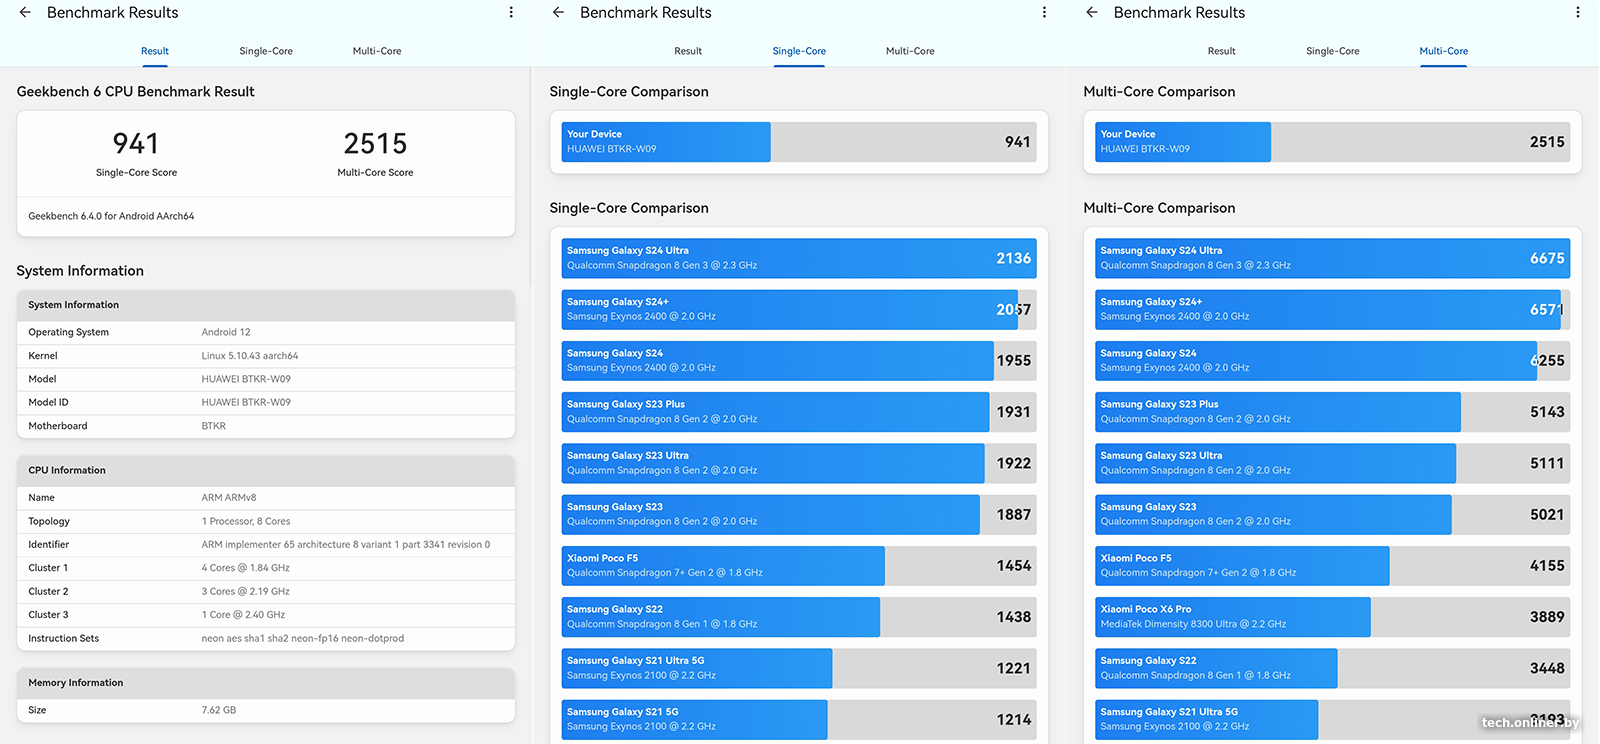Select the Cluster 3 row
Viewport: 1600px width, 744px height.
coord(266,615)
